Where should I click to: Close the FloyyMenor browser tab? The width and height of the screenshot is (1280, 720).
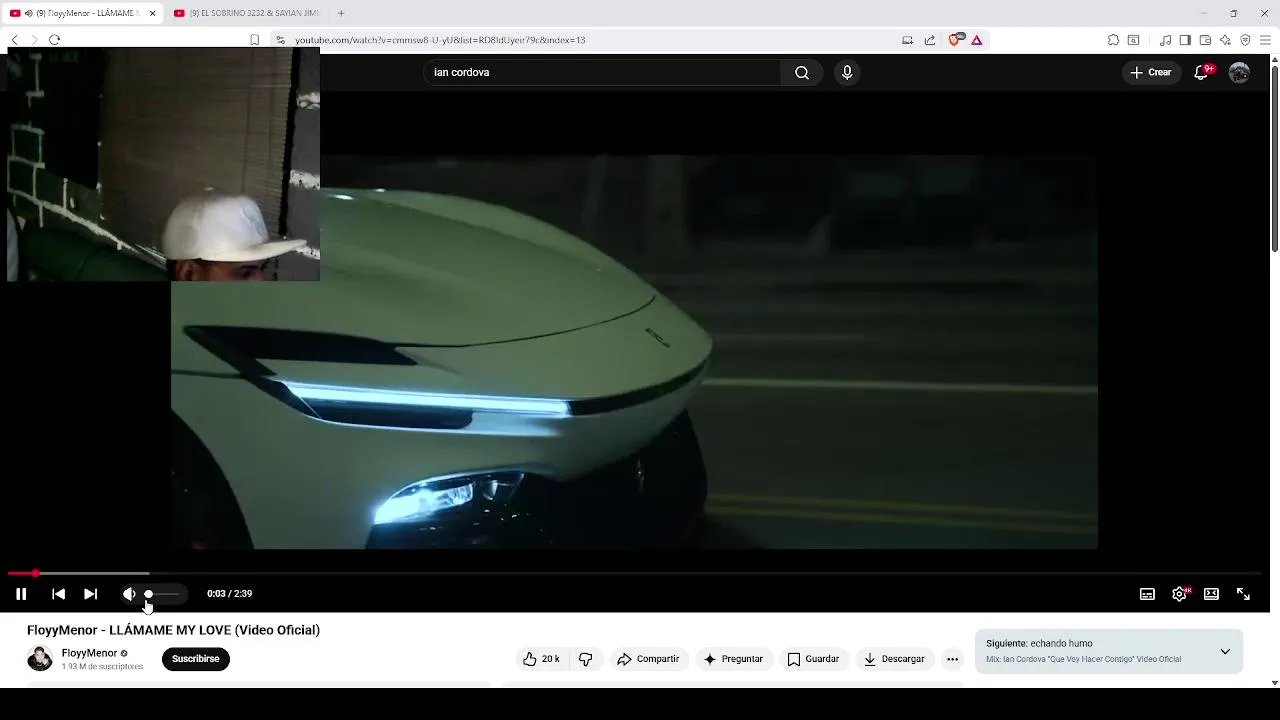(x=152, y=13)
